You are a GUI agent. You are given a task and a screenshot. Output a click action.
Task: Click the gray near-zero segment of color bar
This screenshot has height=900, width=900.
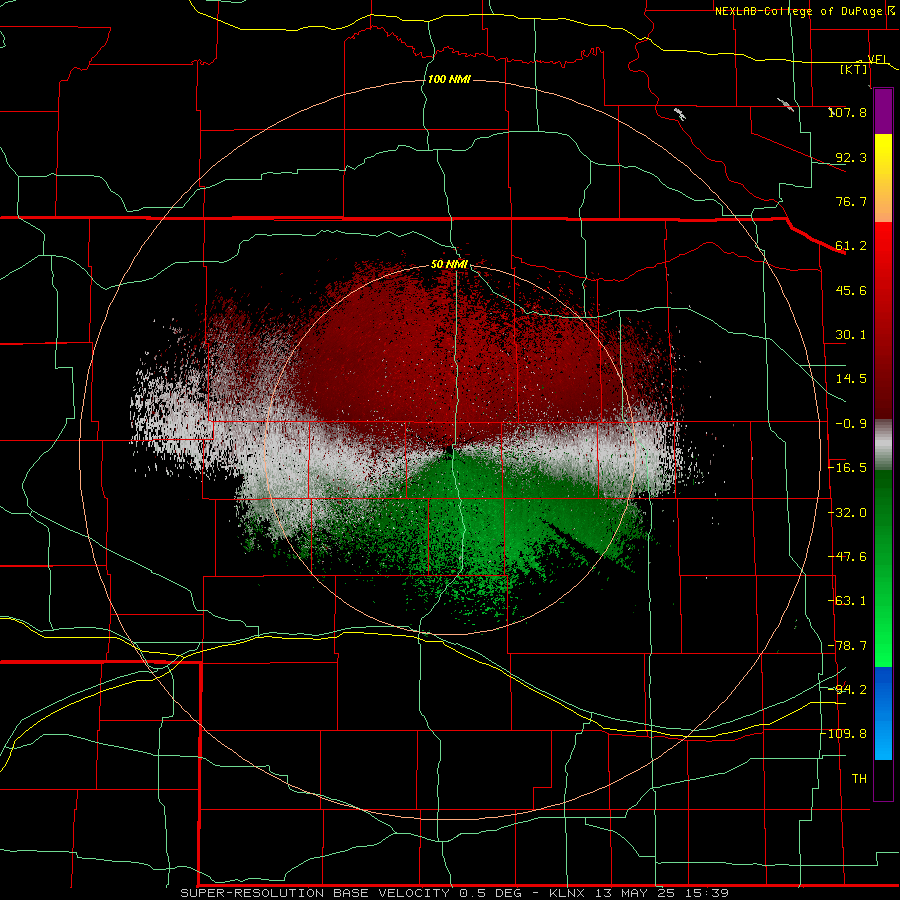tap(883, 445)
